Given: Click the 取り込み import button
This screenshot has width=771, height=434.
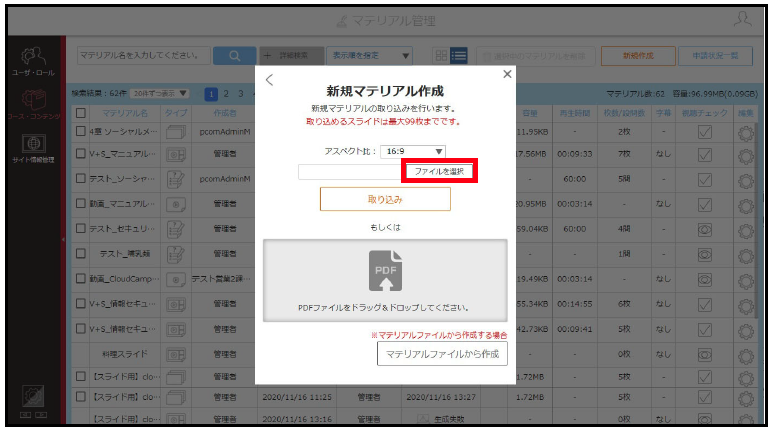Looking at the screenshot, I should point(385,199).
